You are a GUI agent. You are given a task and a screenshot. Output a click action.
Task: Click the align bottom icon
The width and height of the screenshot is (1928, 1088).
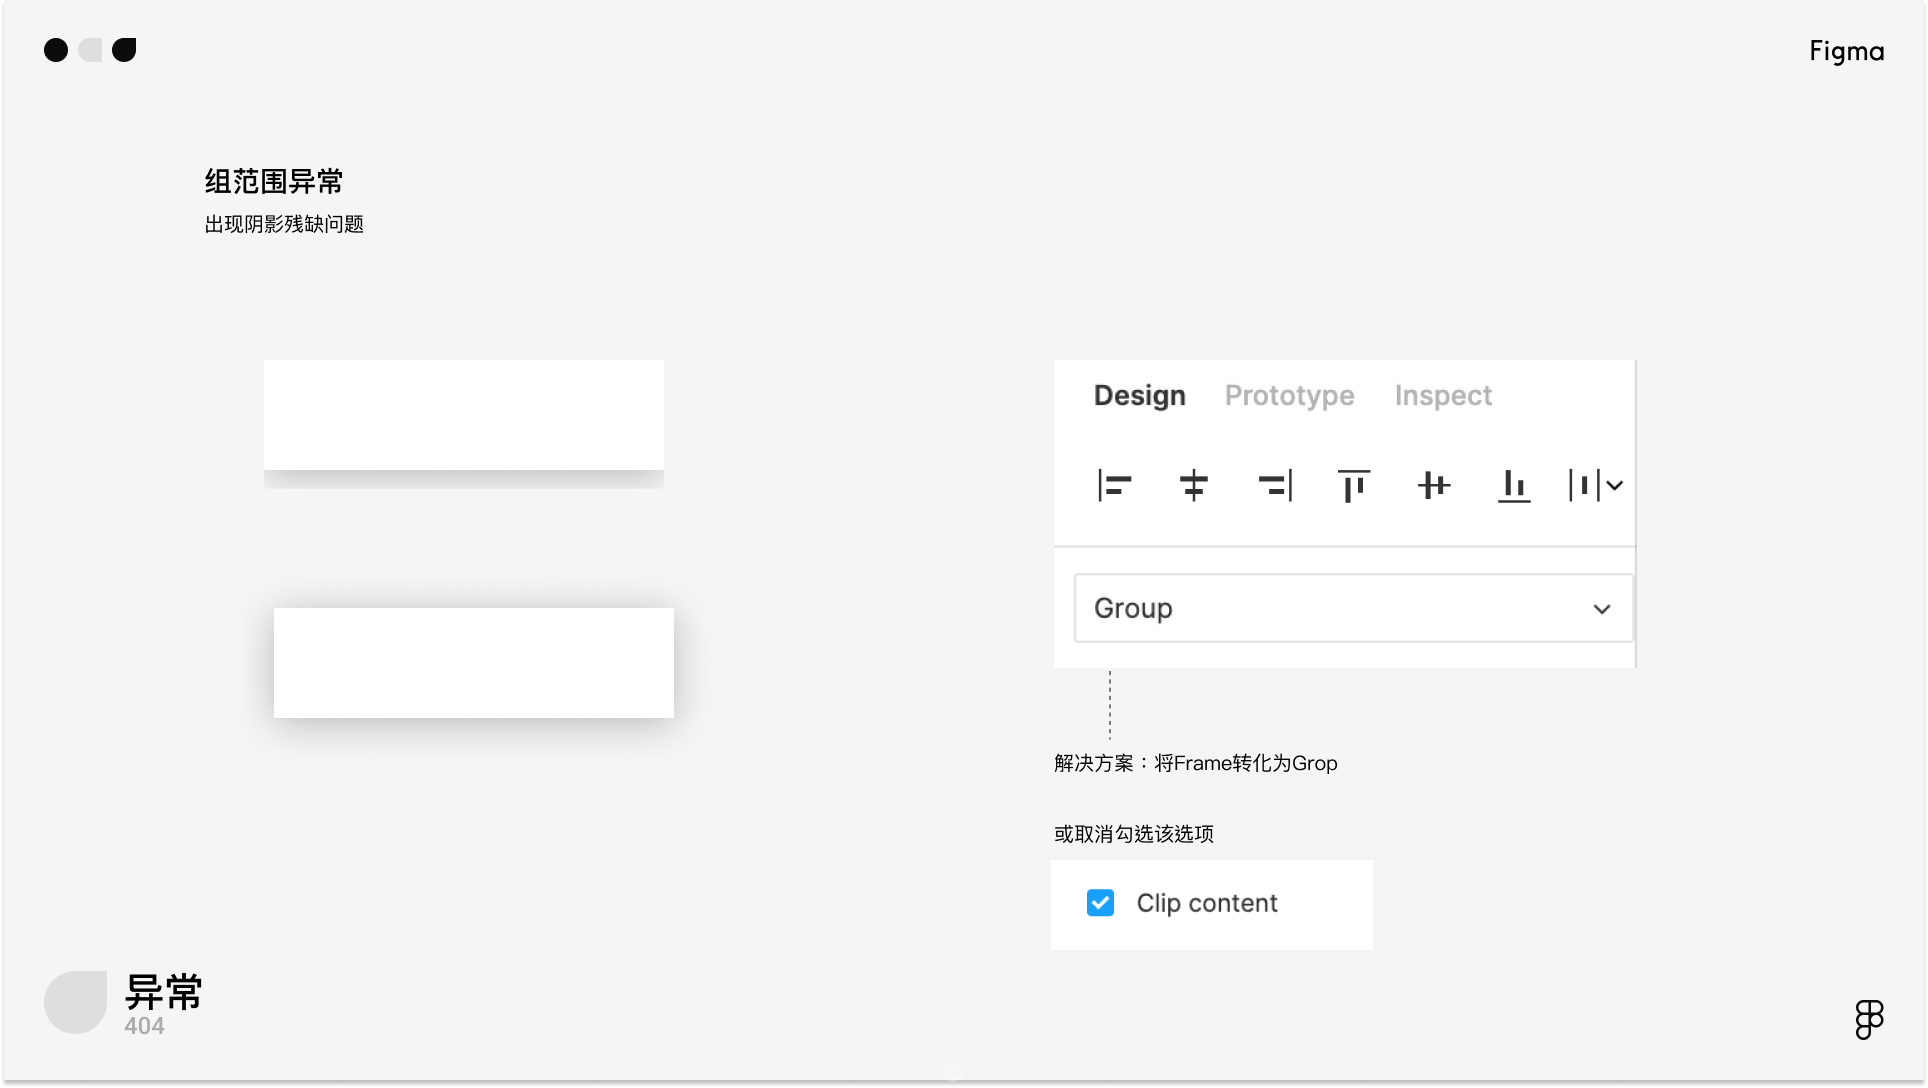(1514, 486)
